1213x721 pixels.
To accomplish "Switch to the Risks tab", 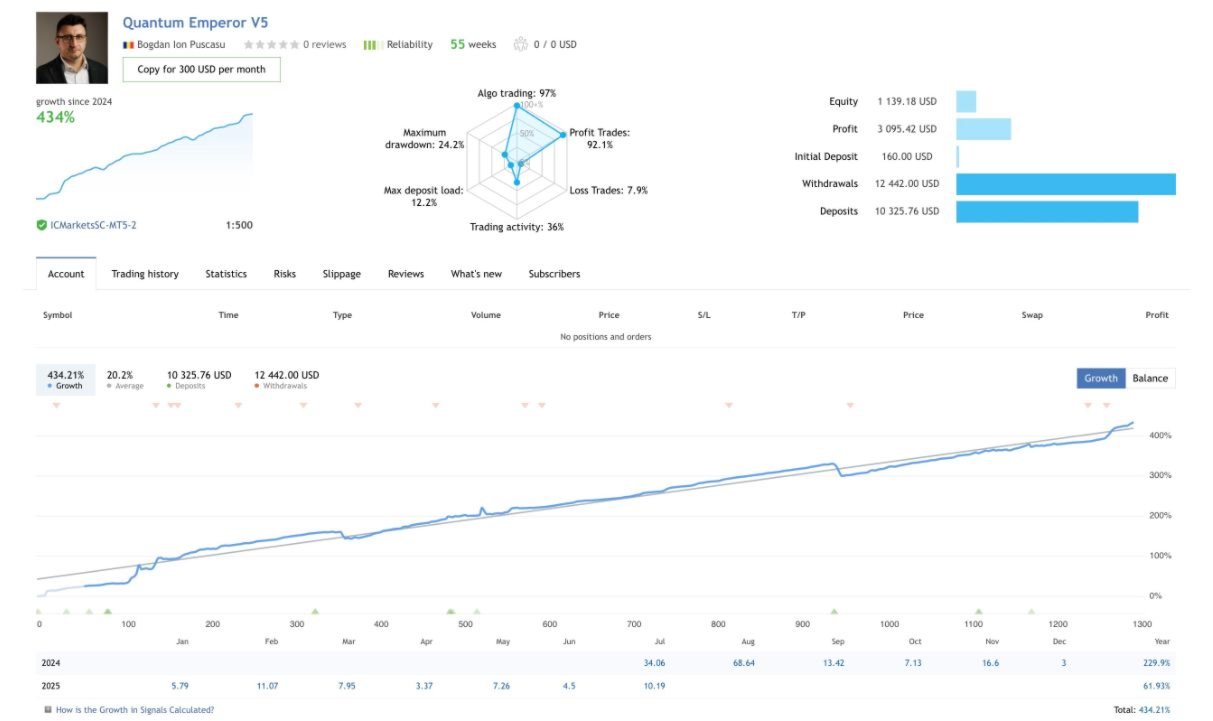I will pos(285,274).
